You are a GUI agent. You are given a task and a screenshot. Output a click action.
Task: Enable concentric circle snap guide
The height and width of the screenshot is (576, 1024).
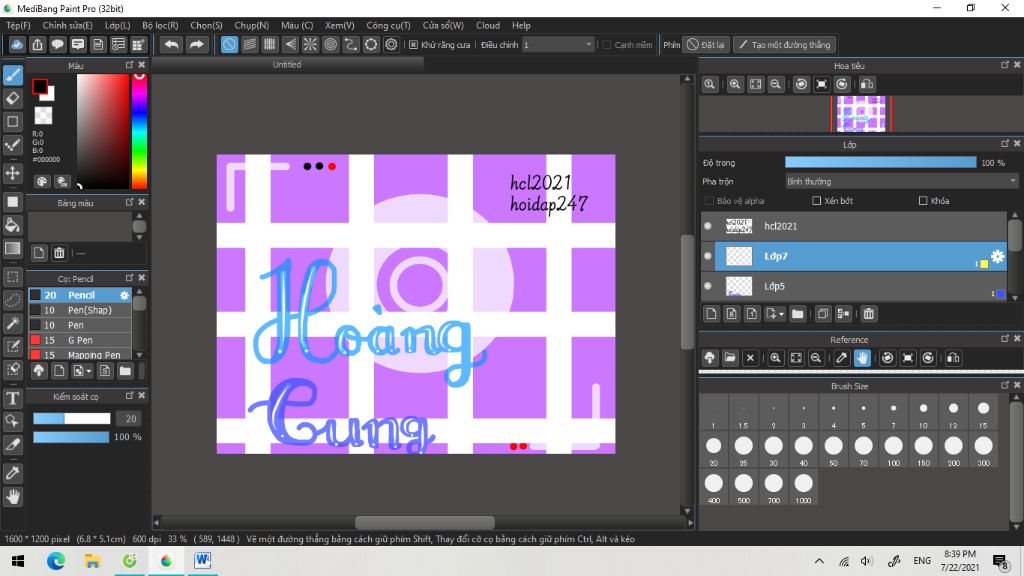330,44
